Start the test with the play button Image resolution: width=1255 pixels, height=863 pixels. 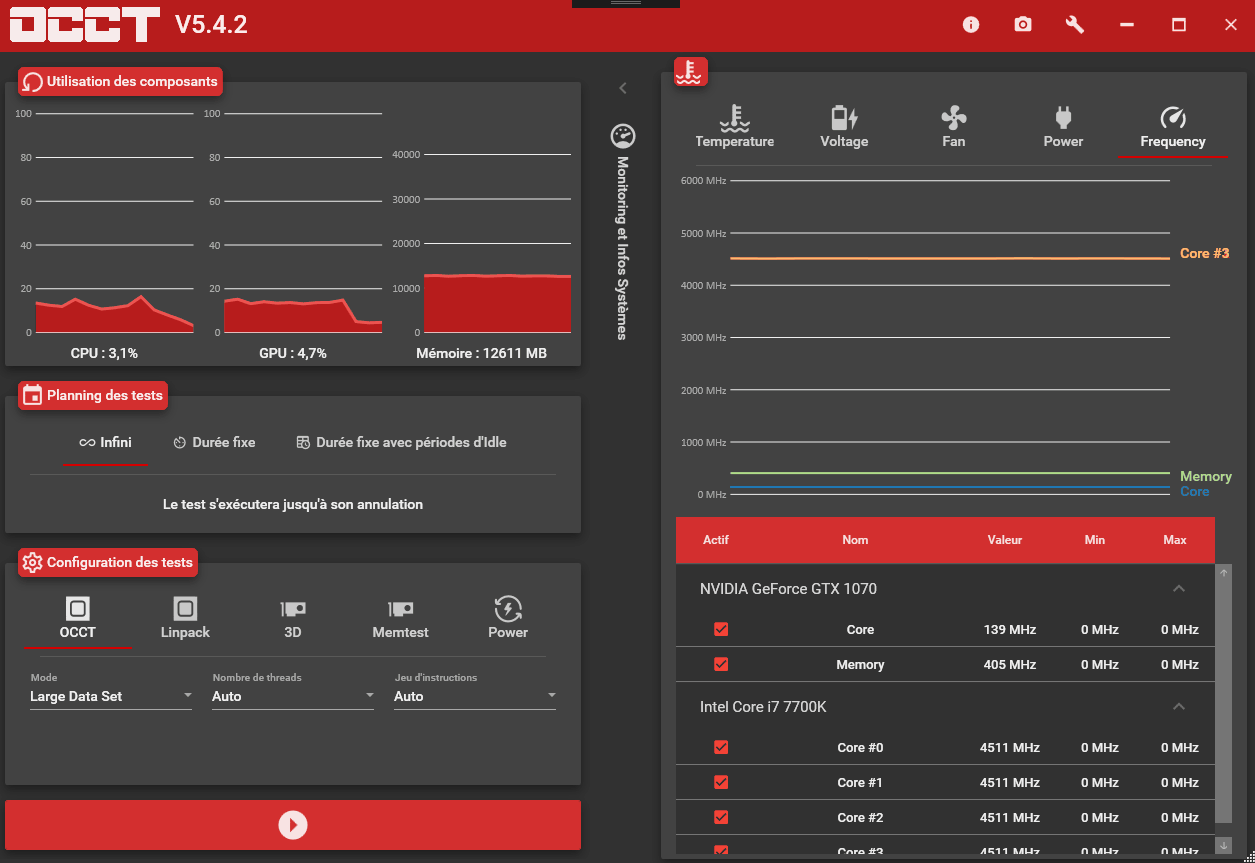pos(293,824)
